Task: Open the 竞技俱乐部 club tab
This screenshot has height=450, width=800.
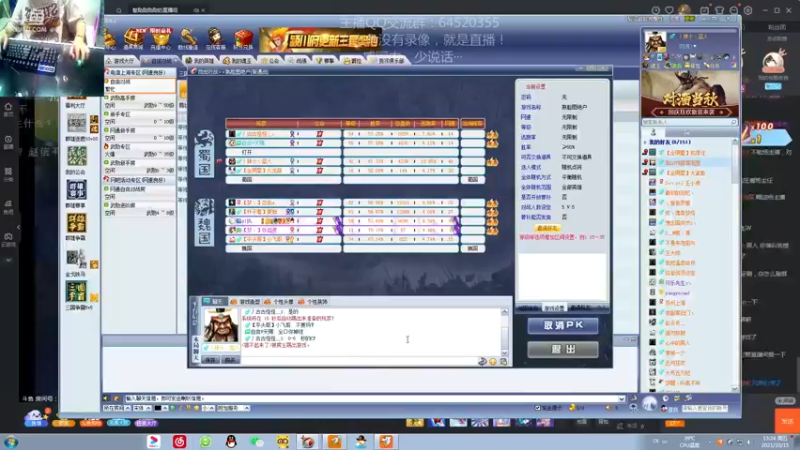Action: [388, 61]
